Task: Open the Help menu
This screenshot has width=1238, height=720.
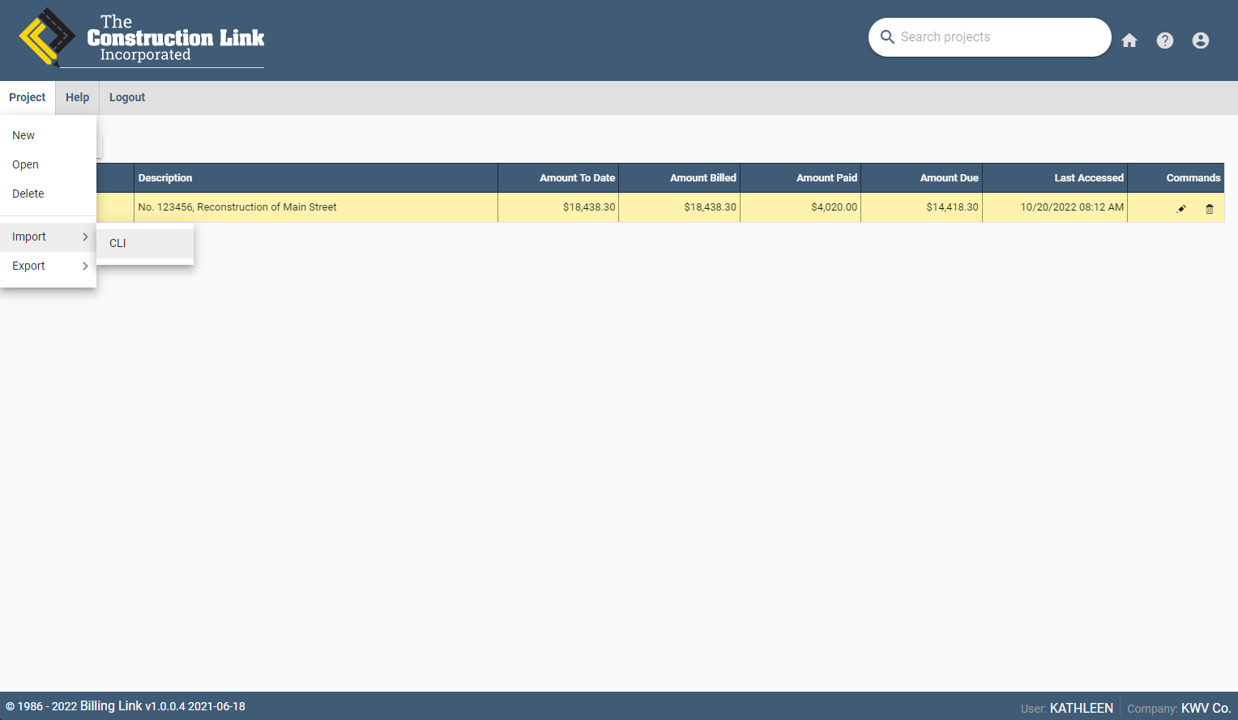Action: coord(77,97)
